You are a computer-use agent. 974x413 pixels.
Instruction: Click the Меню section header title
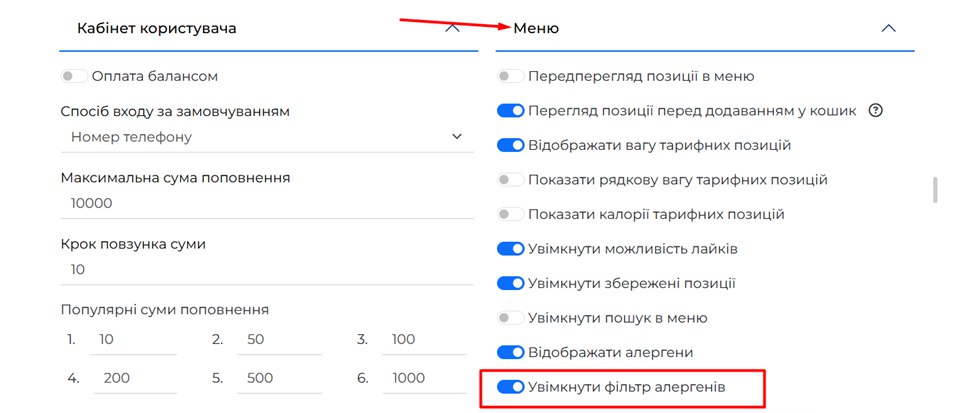point(536,28)
